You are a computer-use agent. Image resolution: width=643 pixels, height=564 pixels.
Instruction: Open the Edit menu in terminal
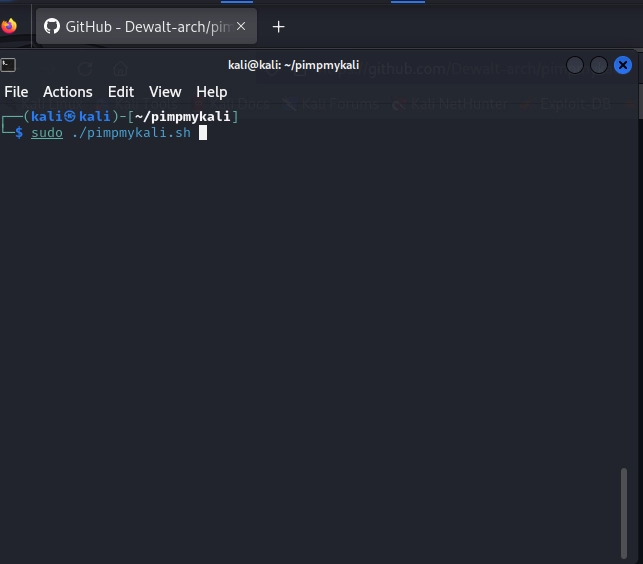(x=121, y=92)
